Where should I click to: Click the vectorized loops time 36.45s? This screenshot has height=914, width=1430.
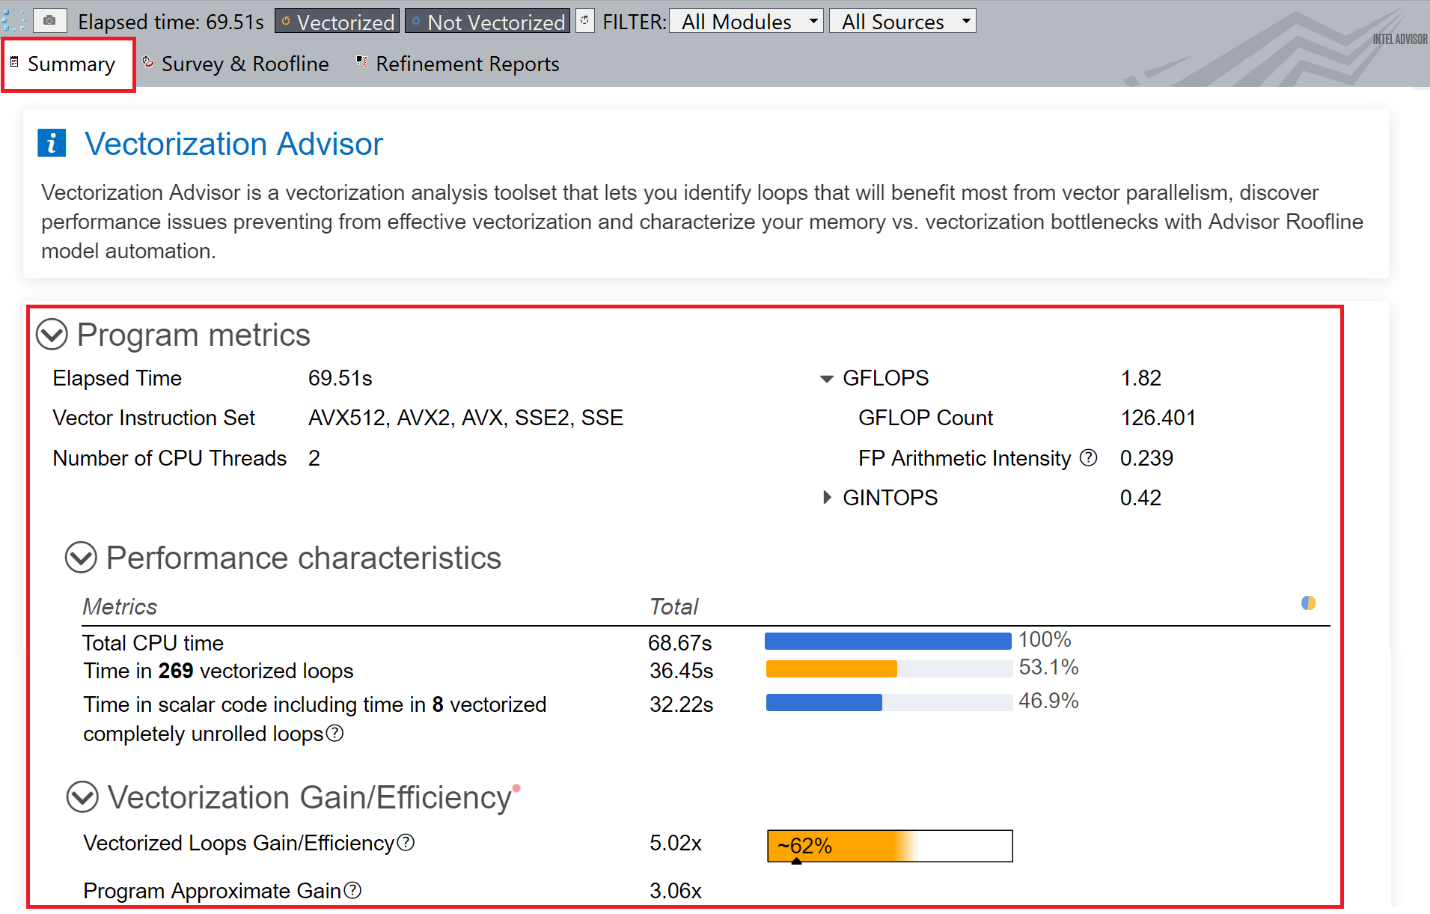[x=682, y=671]
